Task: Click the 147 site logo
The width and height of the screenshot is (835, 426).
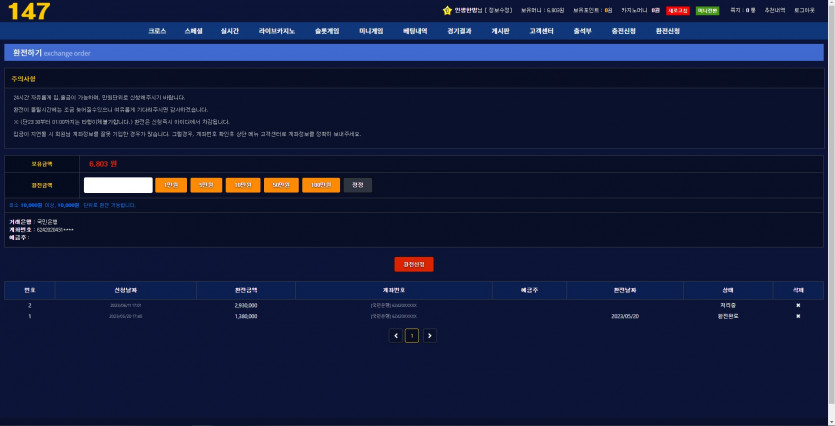Action: point(26,11)
